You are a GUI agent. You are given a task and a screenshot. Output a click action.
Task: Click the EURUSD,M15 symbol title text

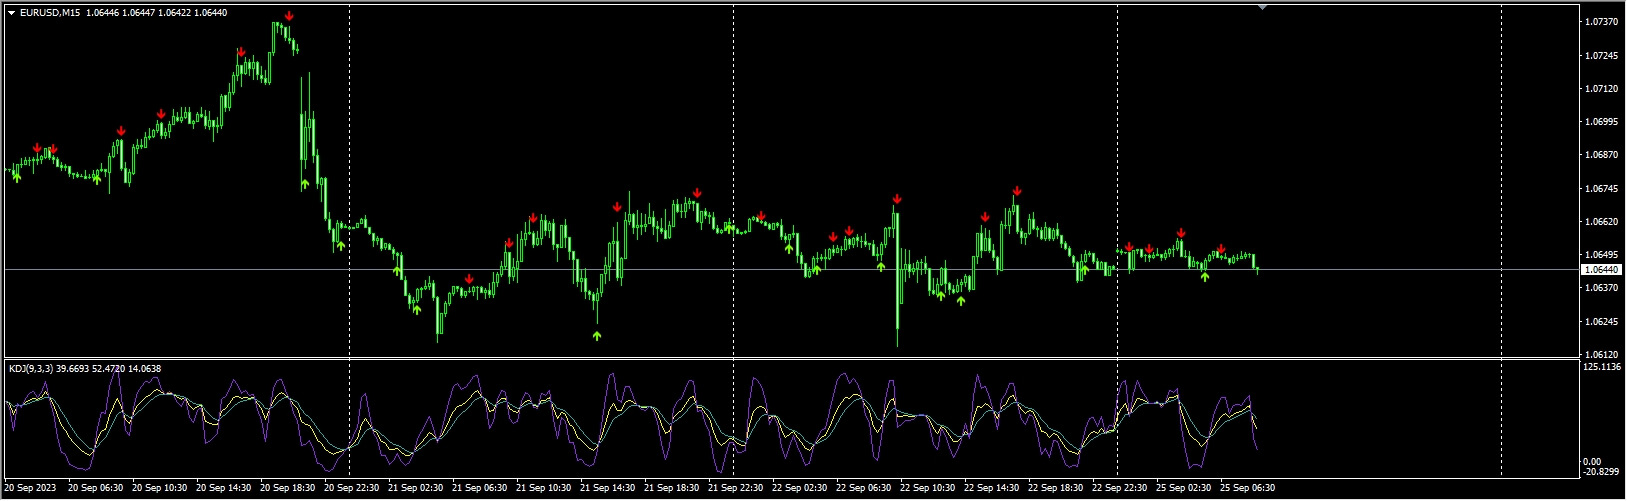50,13
